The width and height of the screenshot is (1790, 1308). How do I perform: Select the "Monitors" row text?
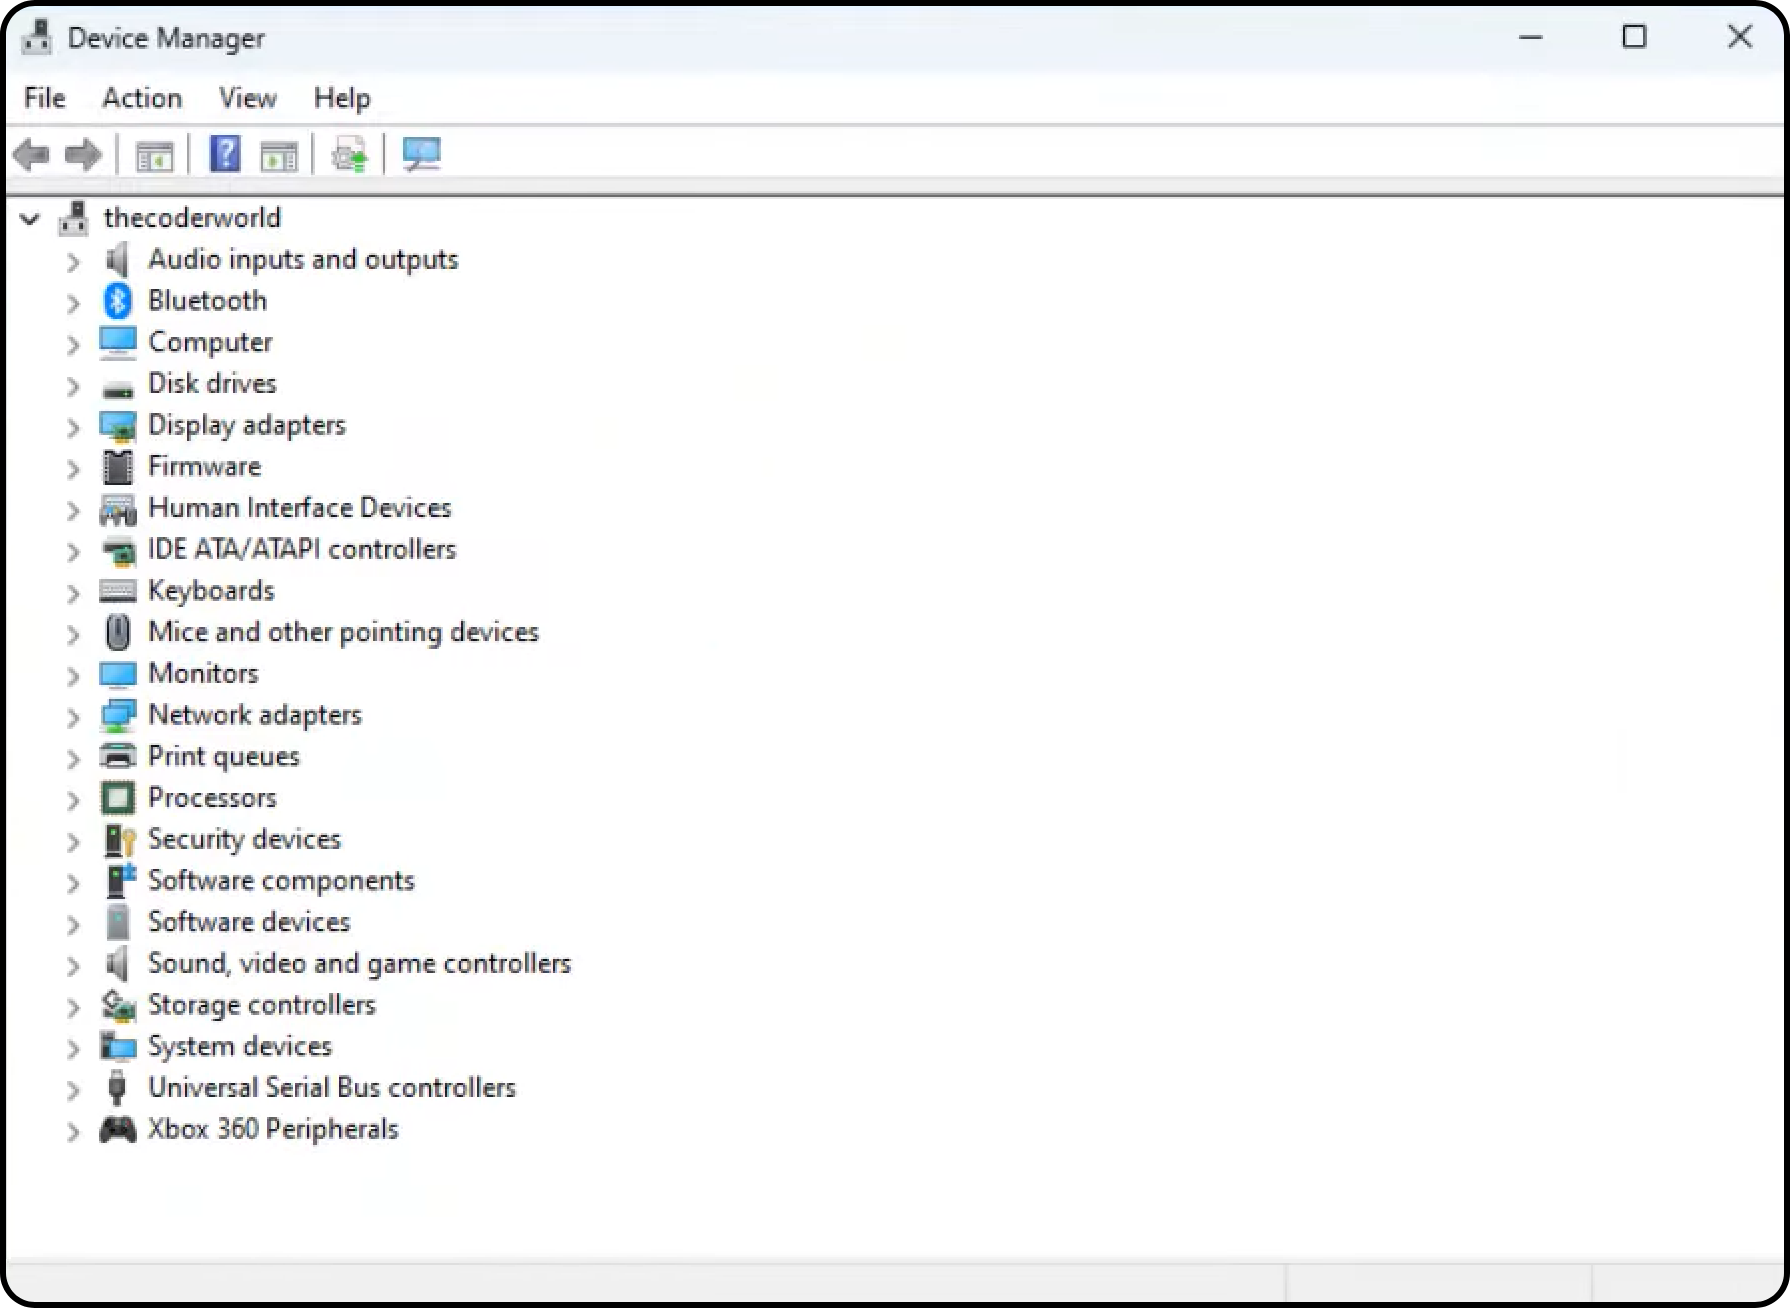[203, 674]
